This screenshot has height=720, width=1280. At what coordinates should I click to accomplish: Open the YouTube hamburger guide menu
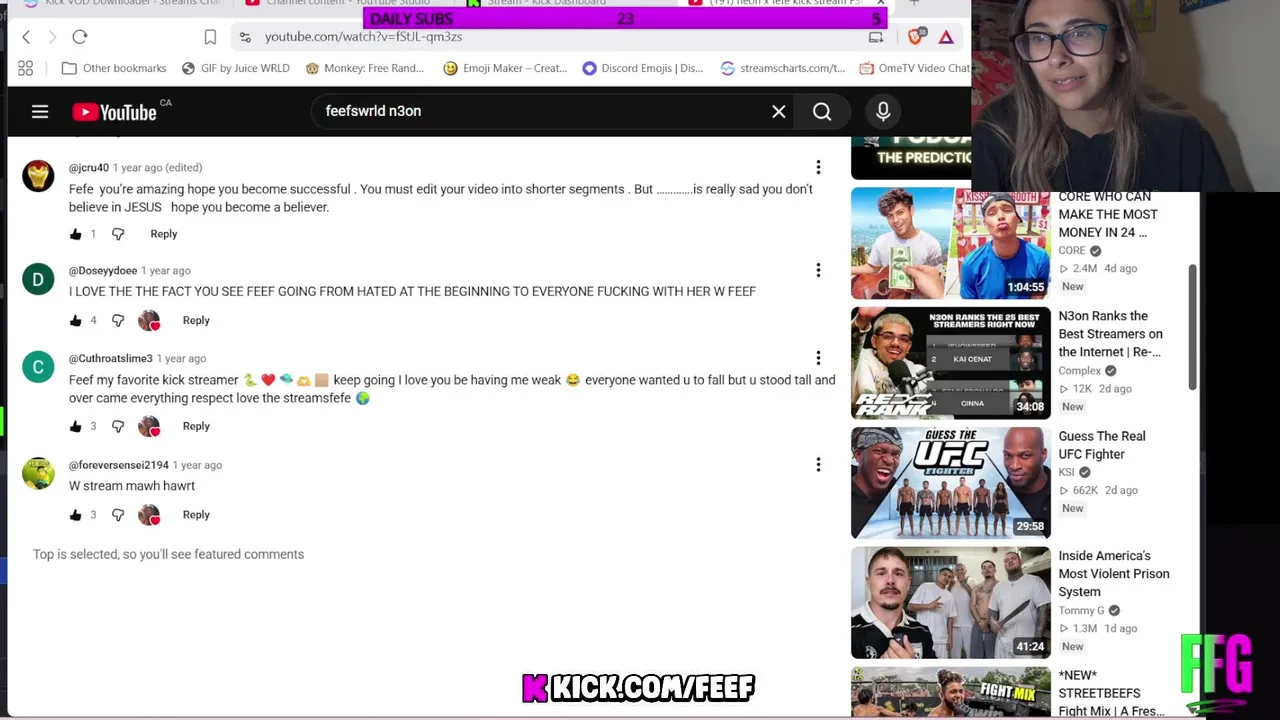tap(40, 112)
